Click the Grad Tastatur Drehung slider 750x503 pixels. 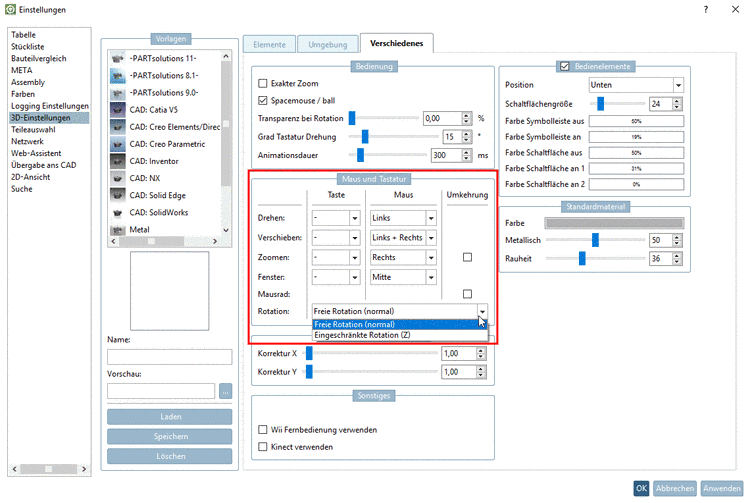[394, 137]
